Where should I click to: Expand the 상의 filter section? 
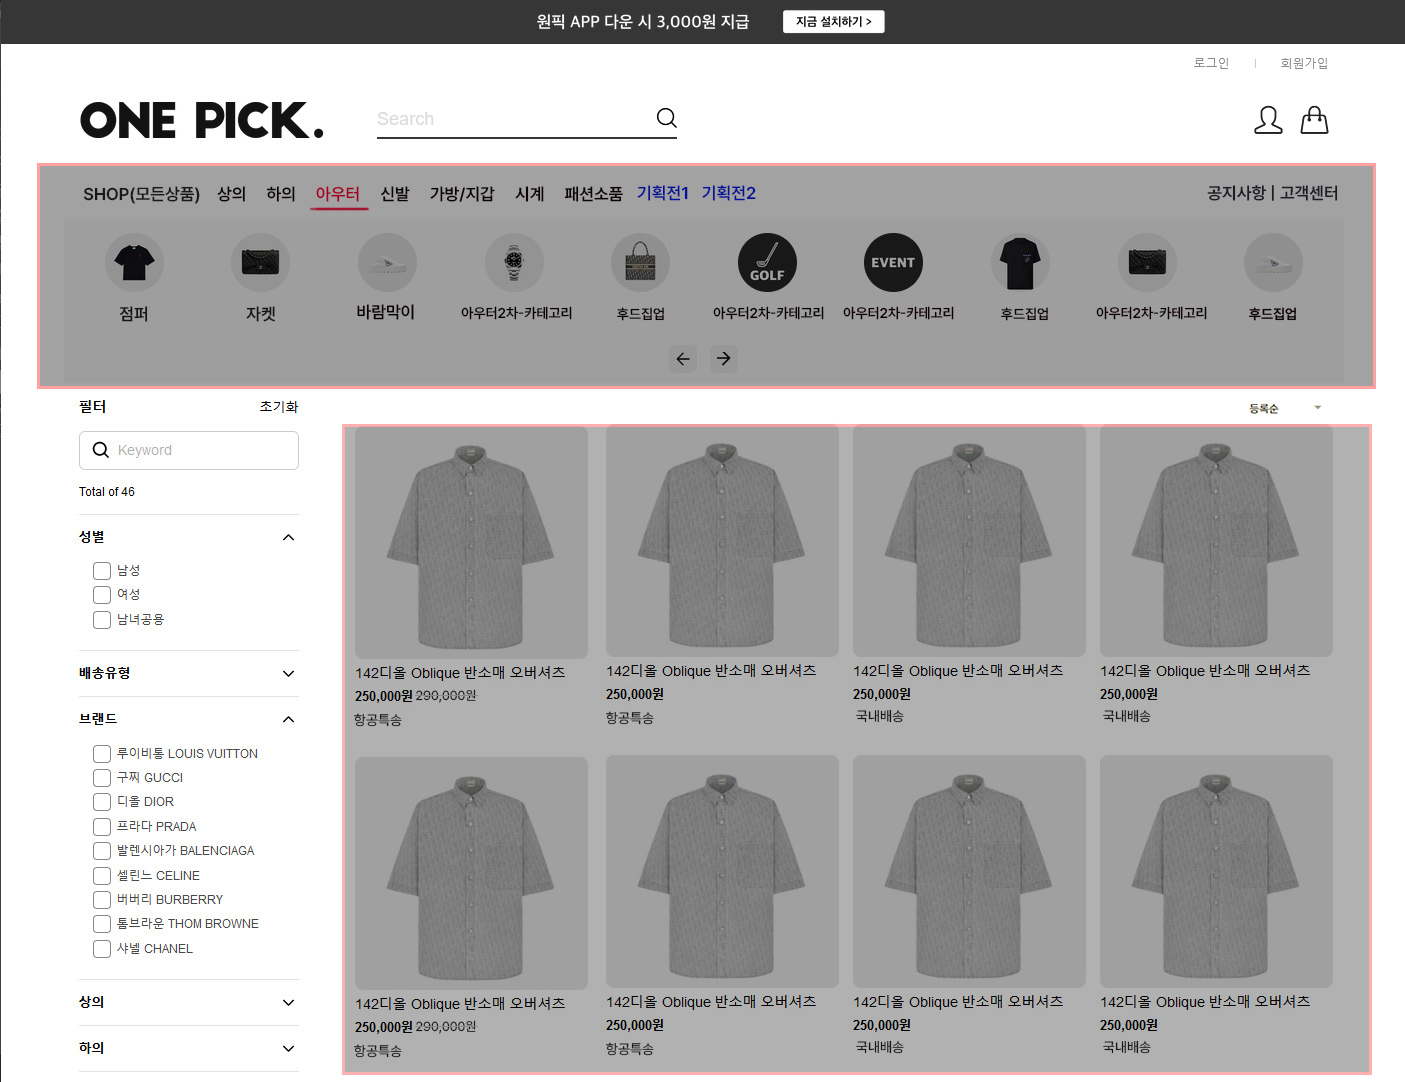click(x=289, y=1002)
